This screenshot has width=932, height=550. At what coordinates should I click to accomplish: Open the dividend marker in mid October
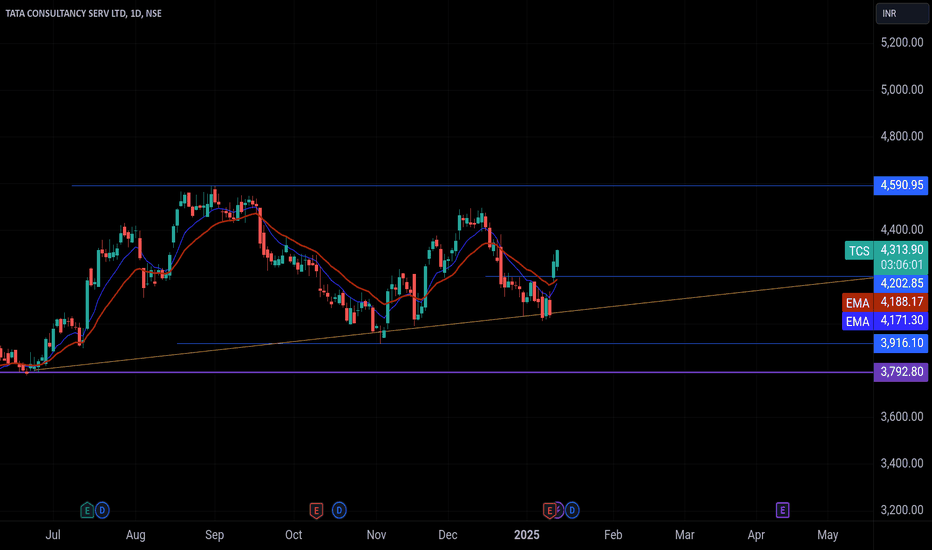339,510
